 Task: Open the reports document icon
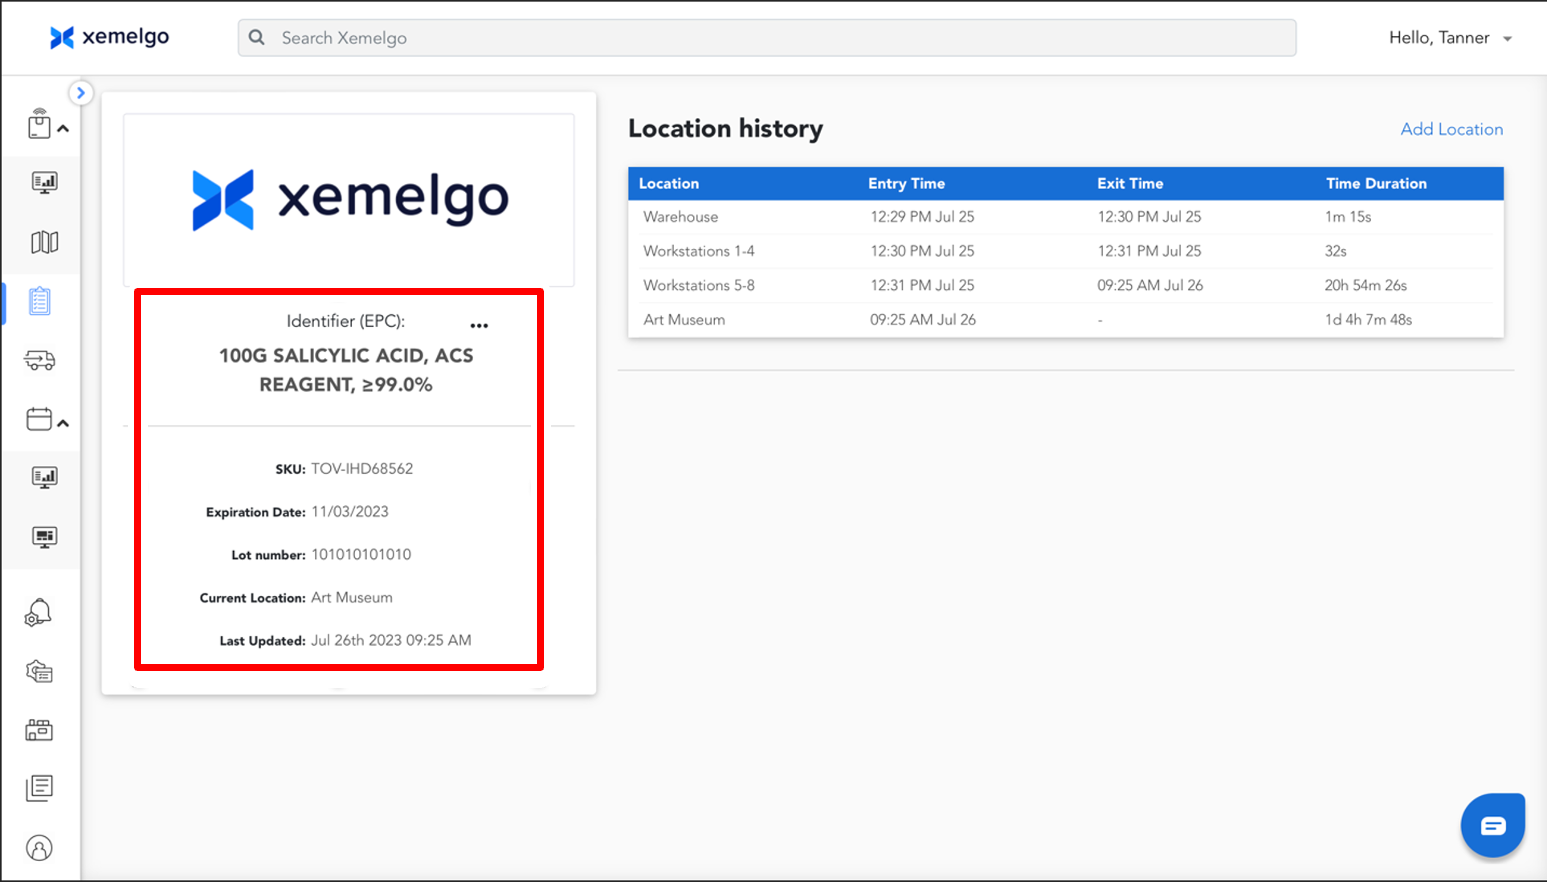[x=39, y=788]
